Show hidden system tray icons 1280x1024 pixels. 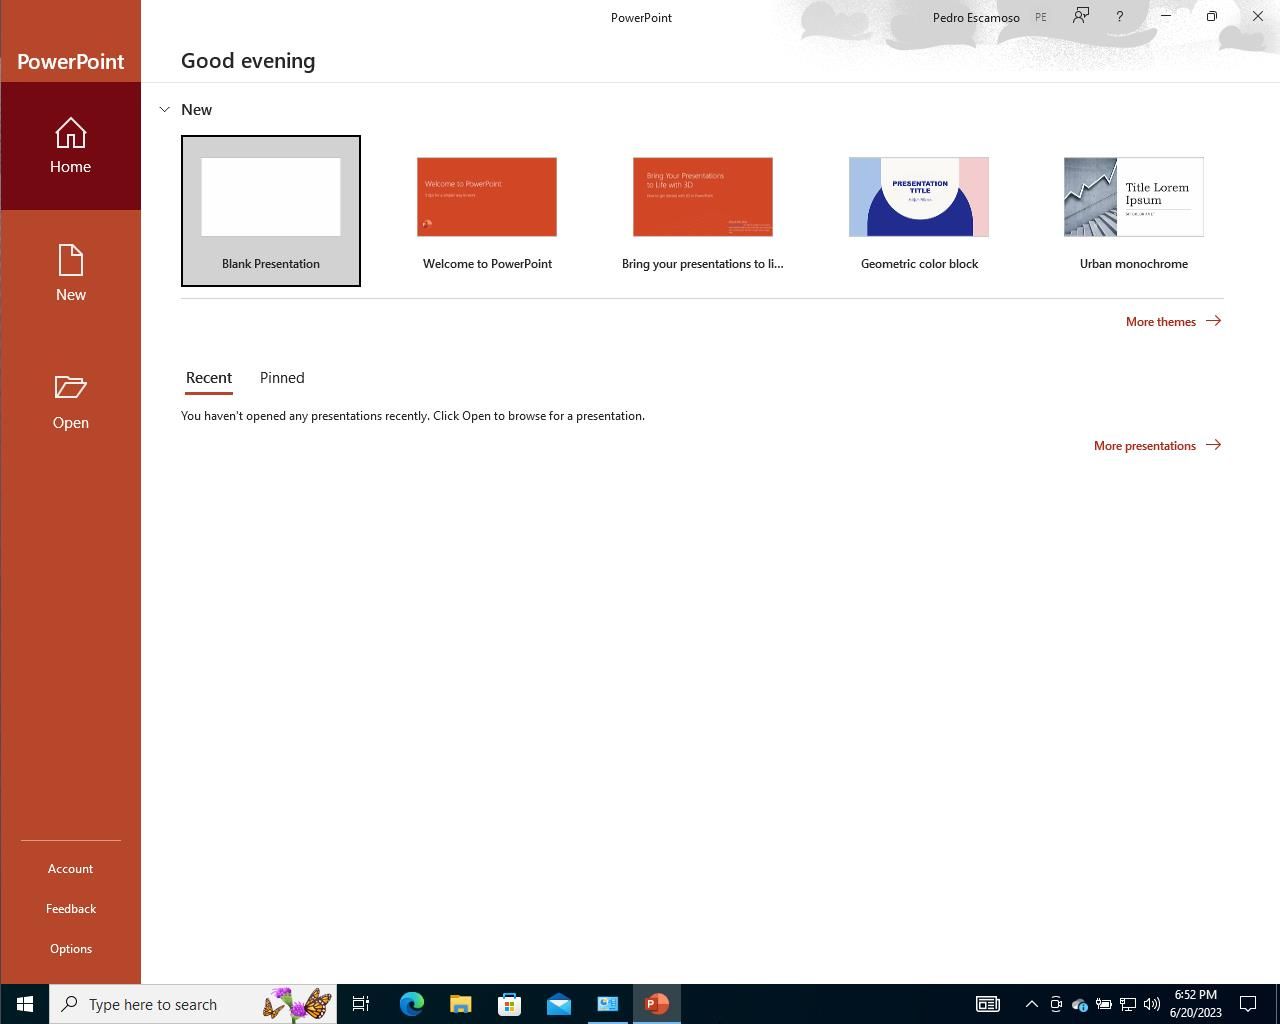click(x=1031, y=1004)
